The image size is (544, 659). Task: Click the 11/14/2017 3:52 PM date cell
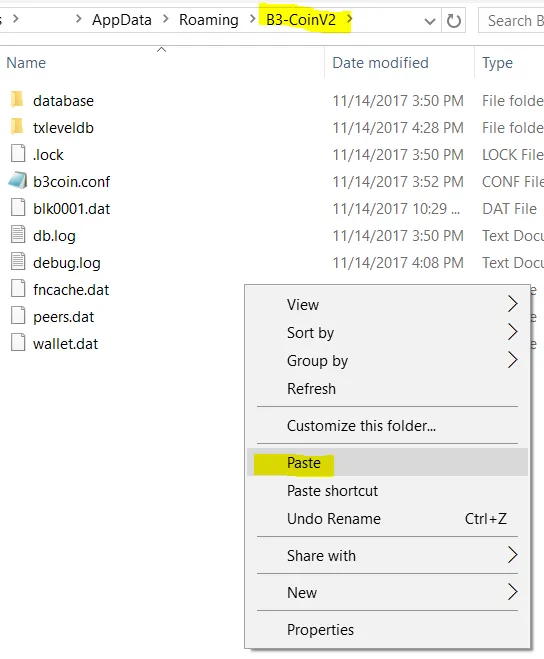click(398, 182)
